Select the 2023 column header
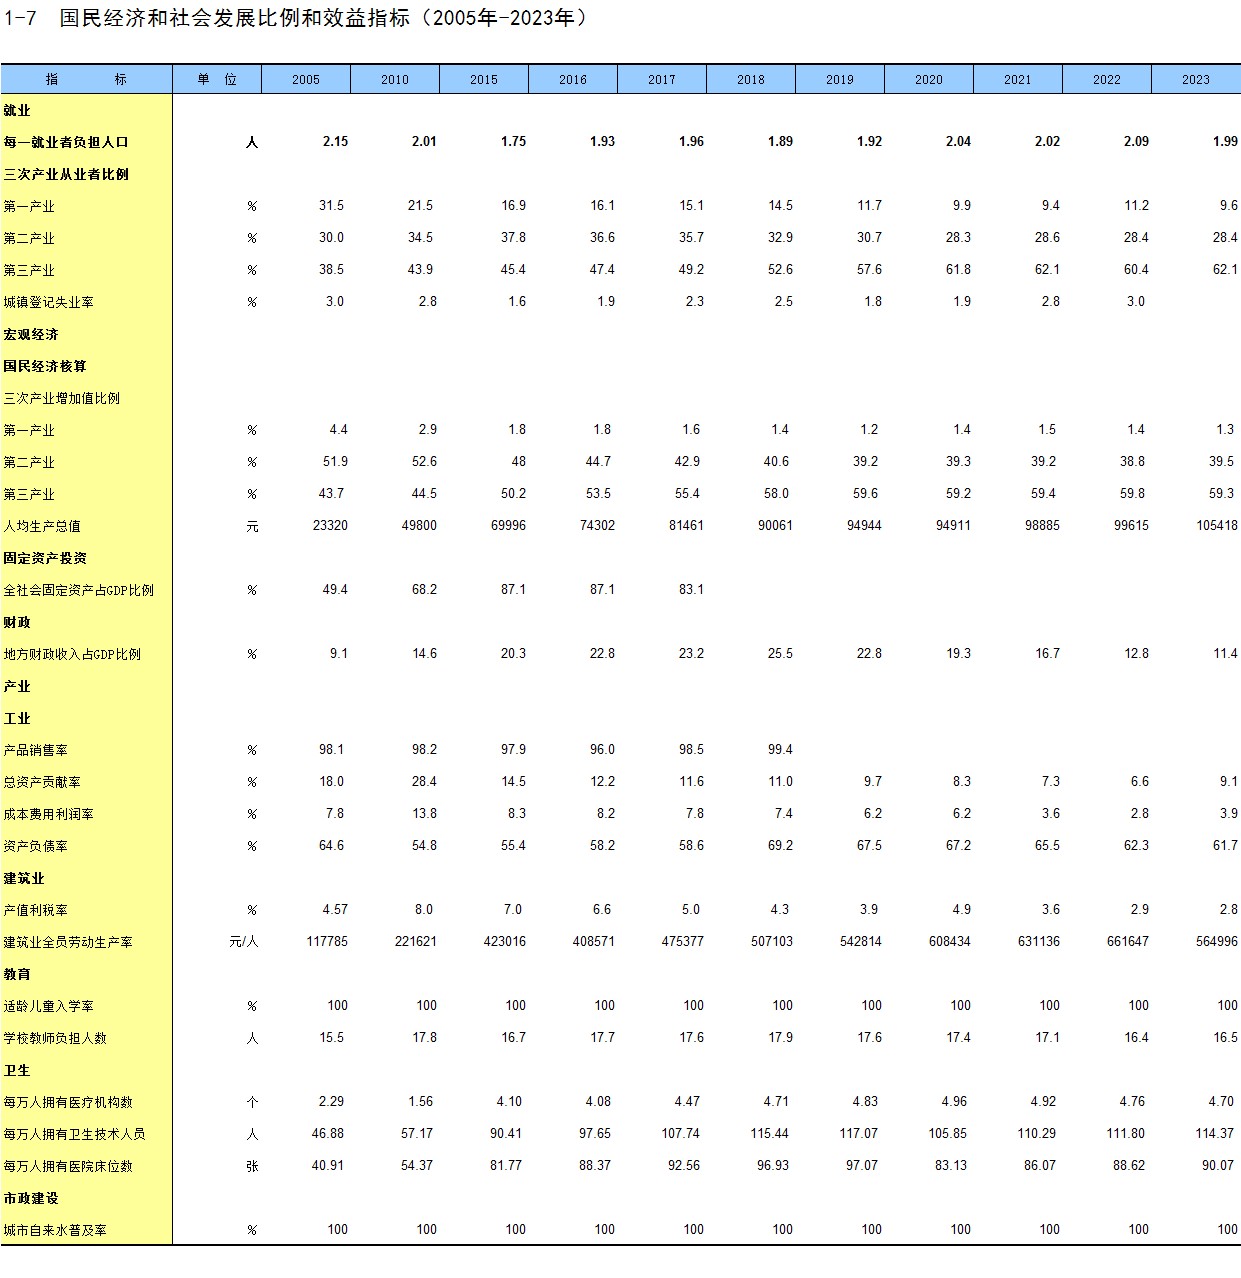Screen dimensions: 1241x1278 1195,80
